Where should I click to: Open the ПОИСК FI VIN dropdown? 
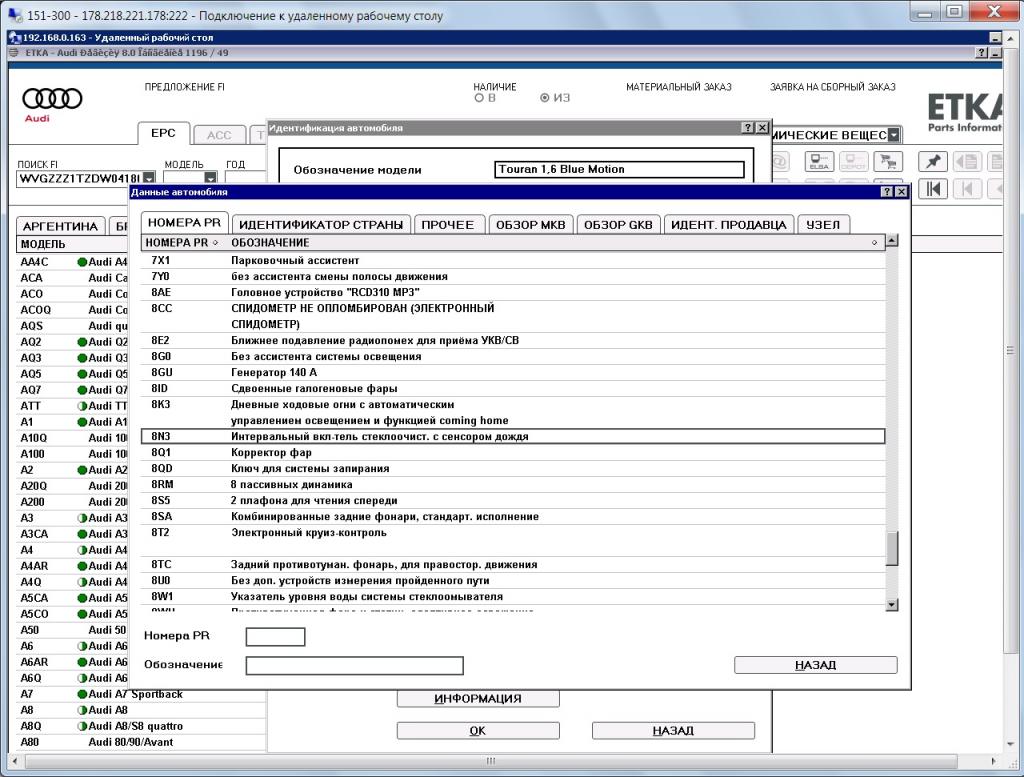(x=149, y=178)
